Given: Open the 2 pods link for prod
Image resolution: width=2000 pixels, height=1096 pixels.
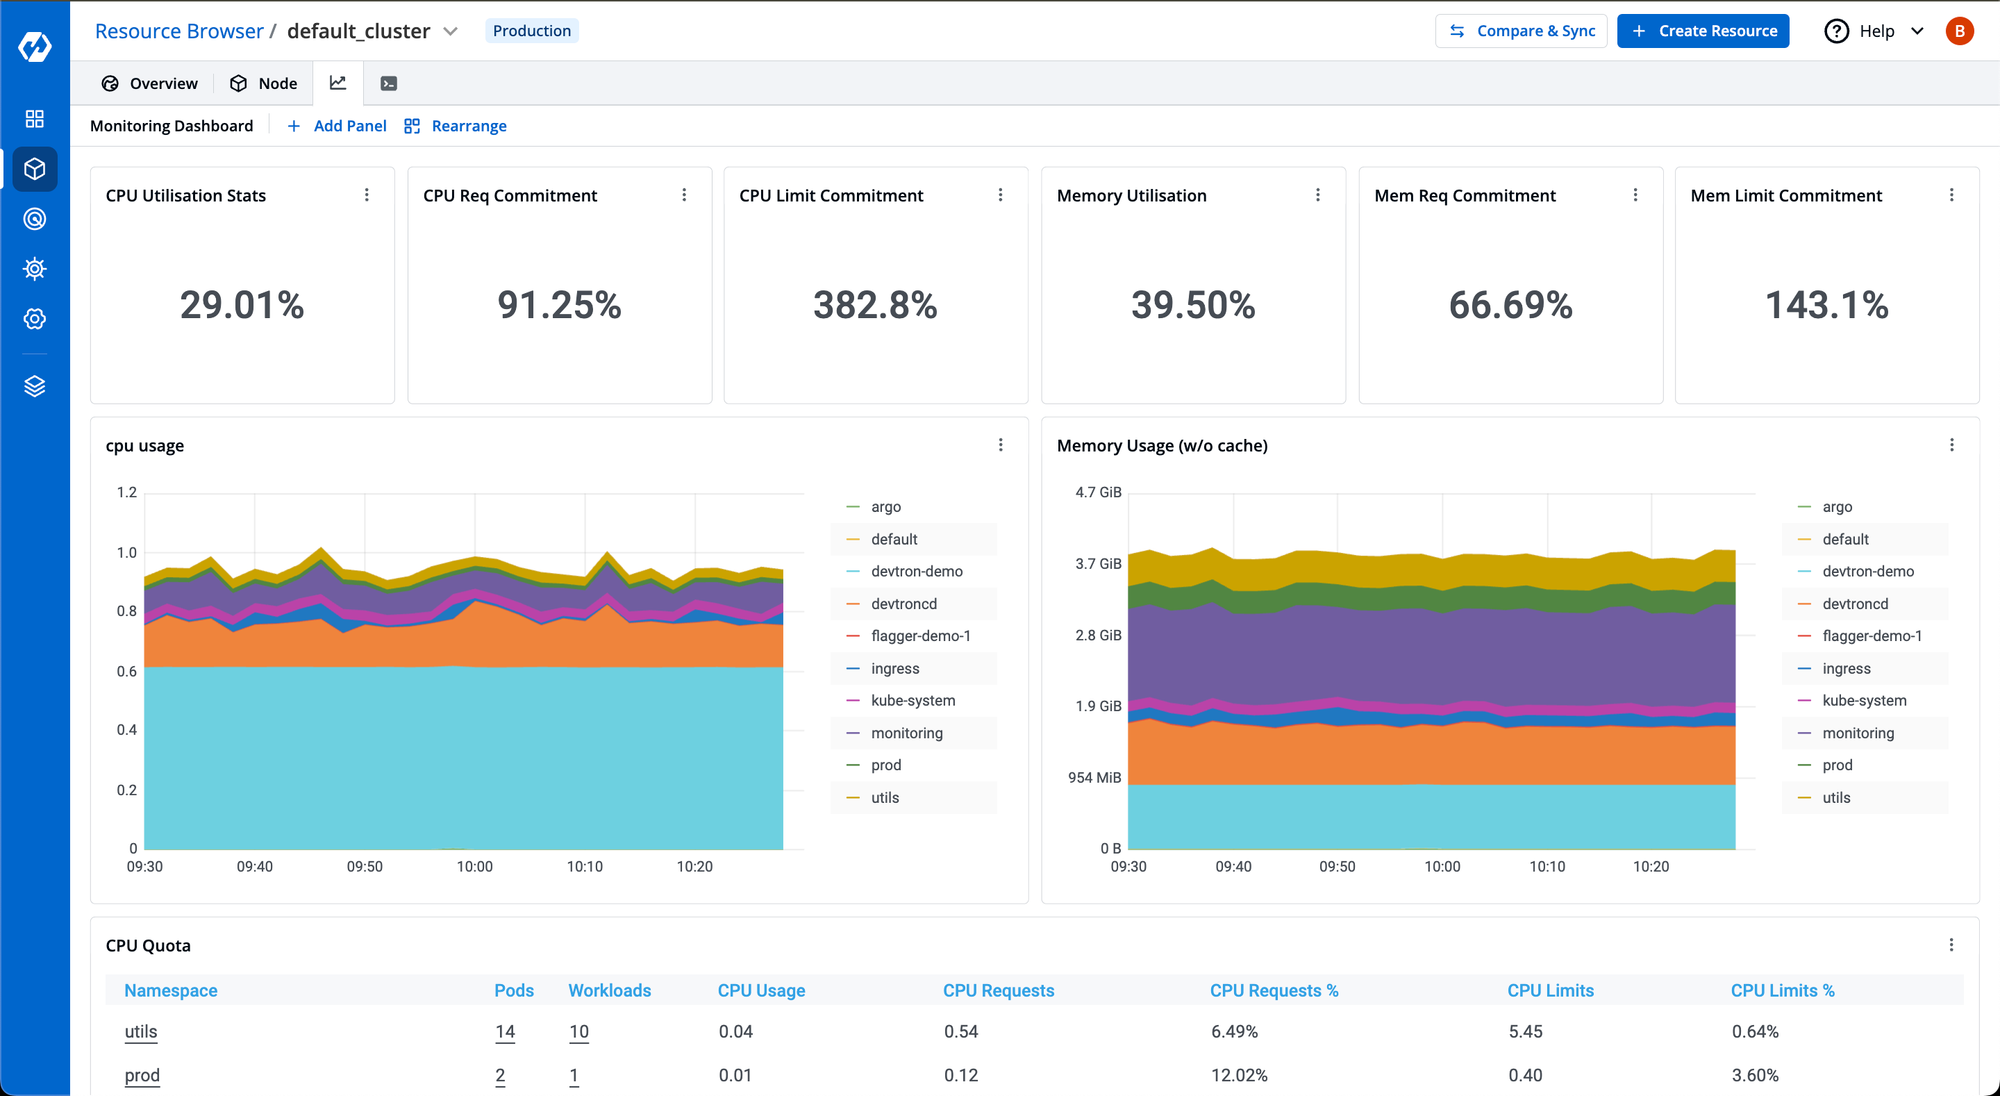Looking at the screenshot, I should [500, 1076].
